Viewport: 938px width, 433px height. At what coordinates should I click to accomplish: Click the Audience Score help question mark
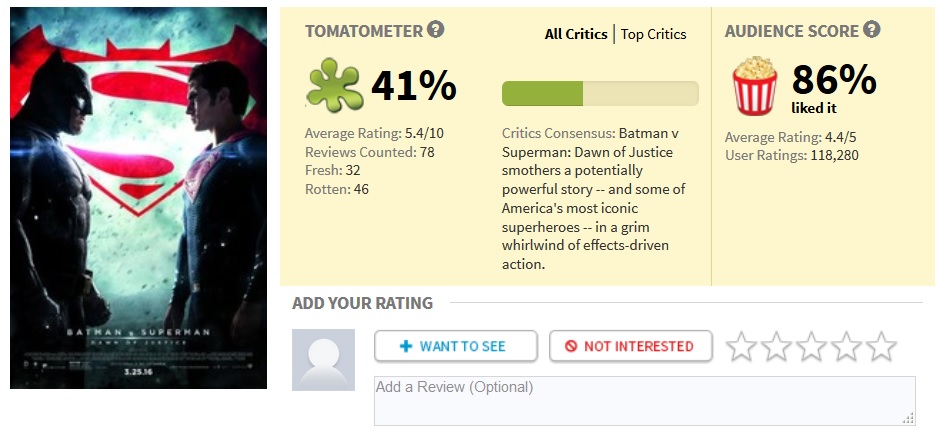click(x=872, y=30)
